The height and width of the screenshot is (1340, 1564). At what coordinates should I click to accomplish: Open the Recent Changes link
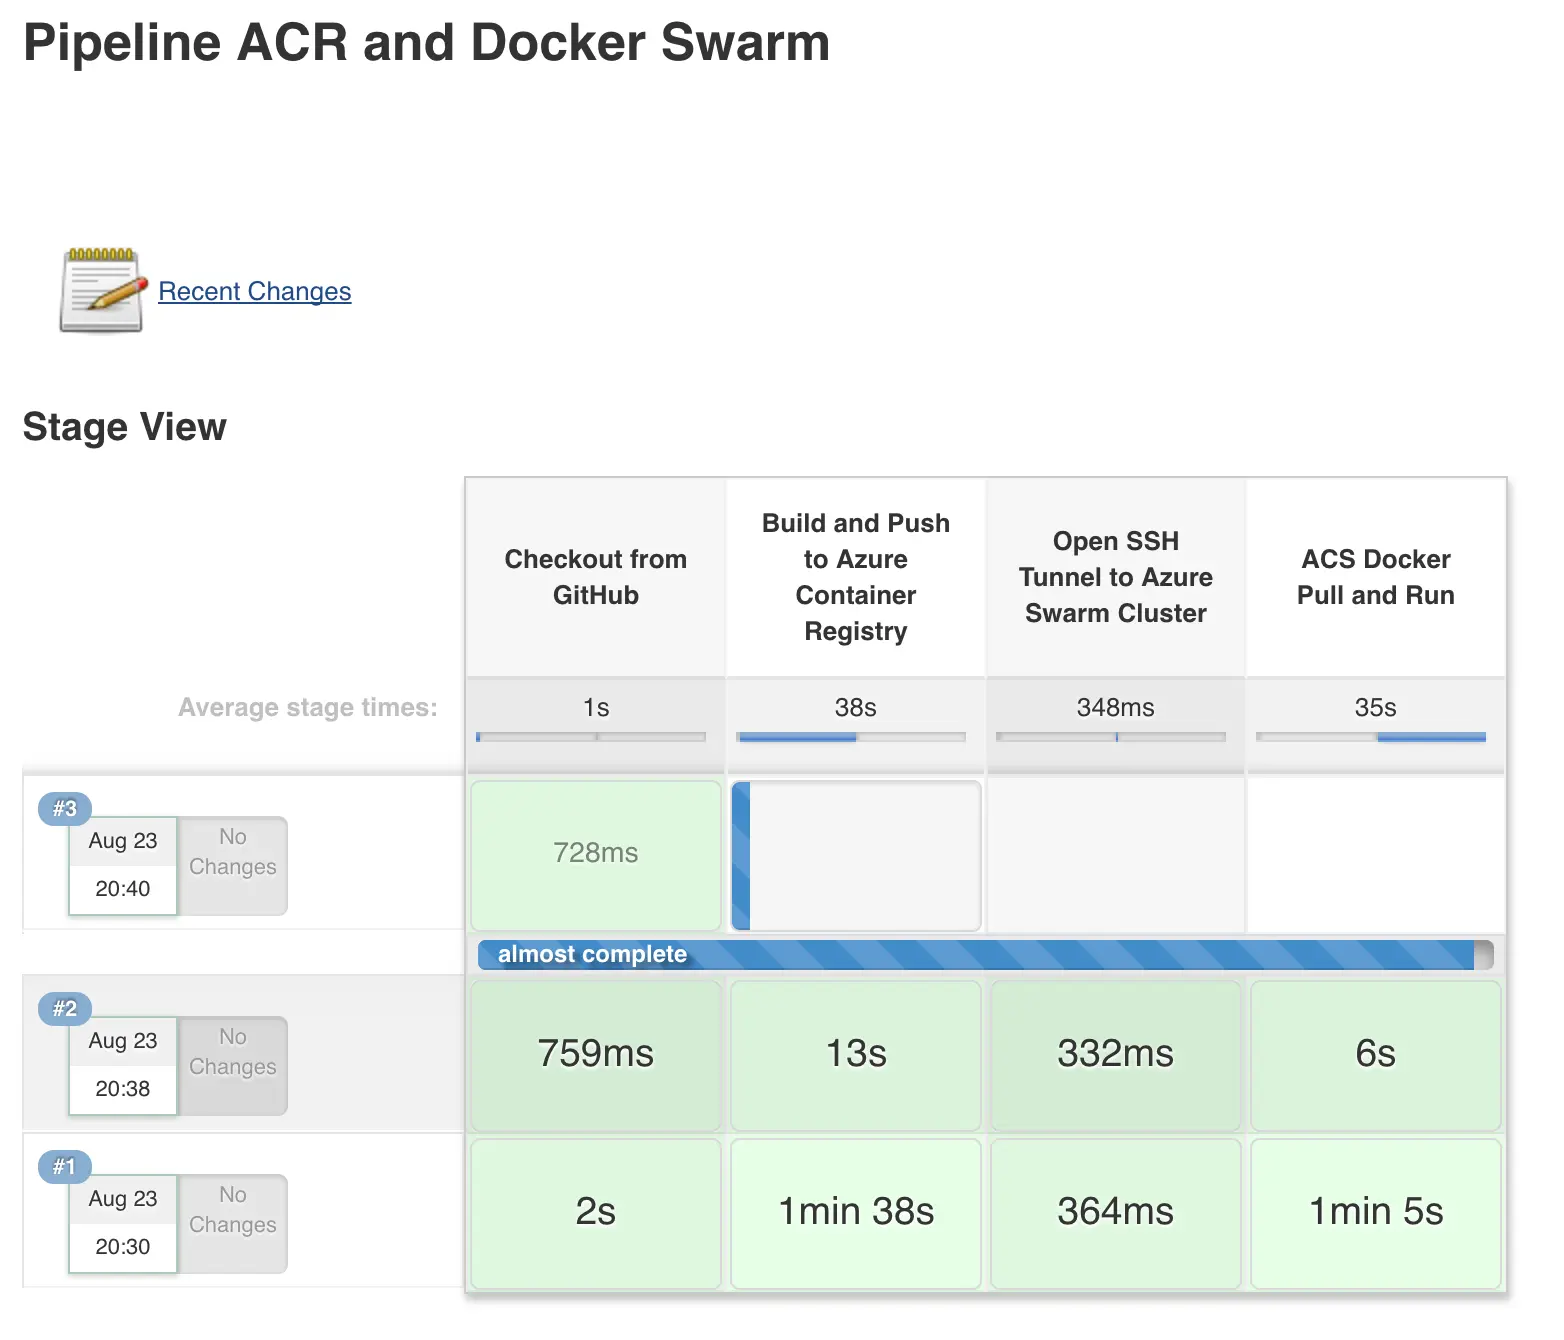pyautogui.click(x=254, y=291)
